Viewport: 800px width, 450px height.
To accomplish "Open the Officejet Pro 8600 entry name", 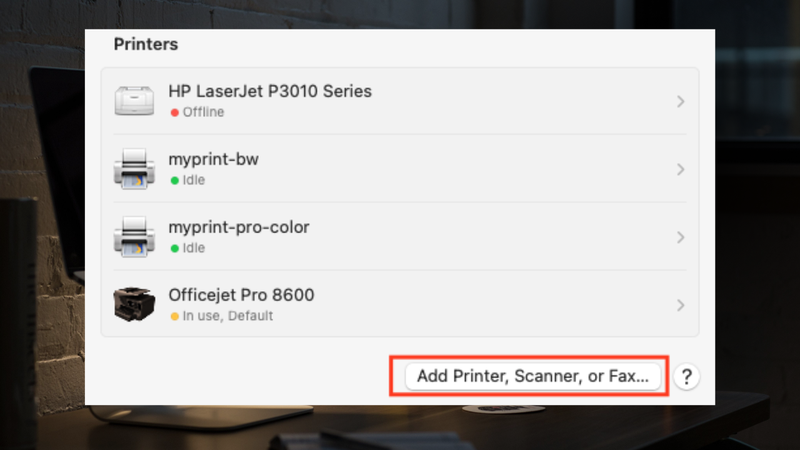I will click(x=241, y=295).
